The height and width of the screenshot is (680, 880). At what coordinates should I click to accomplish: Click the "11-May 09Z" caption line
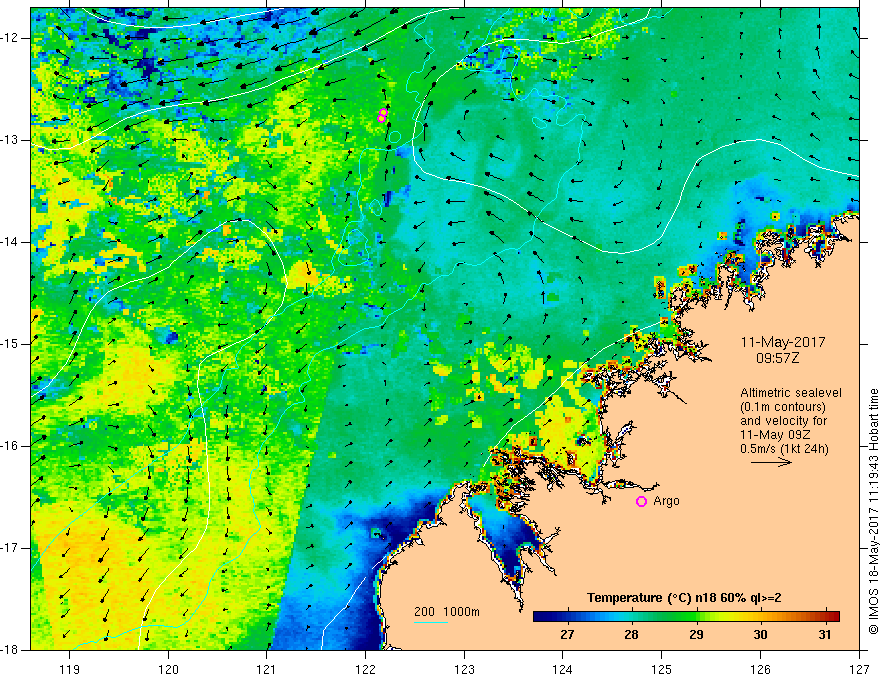(775, 435)
